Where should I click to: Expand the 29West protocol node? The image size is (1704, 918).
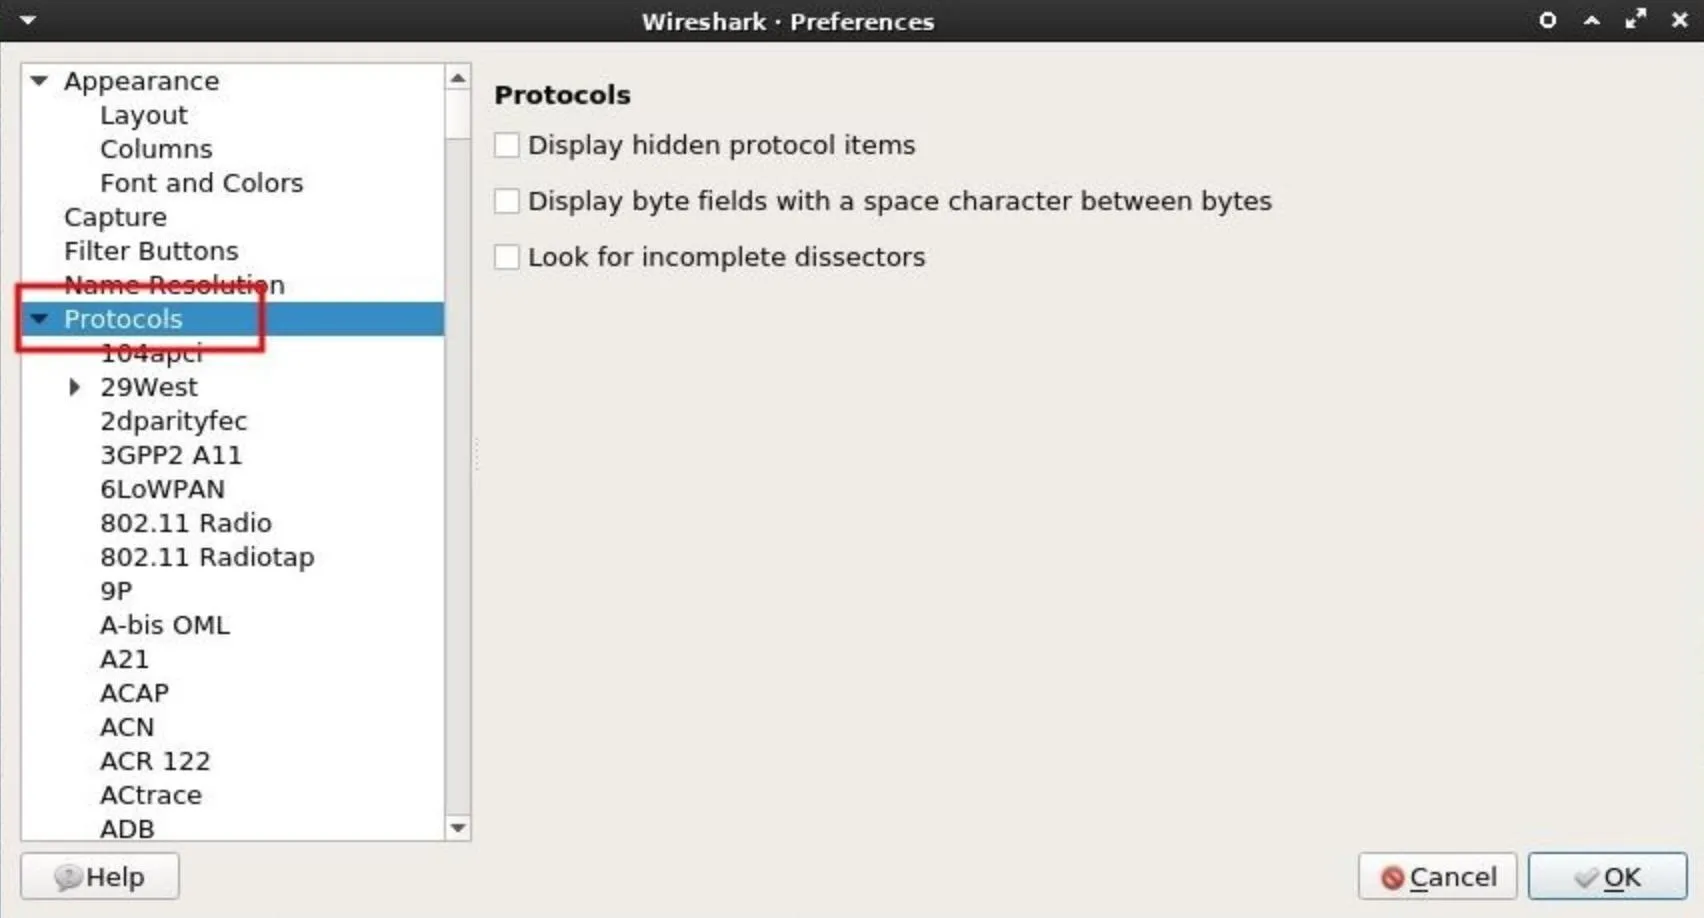74,387
